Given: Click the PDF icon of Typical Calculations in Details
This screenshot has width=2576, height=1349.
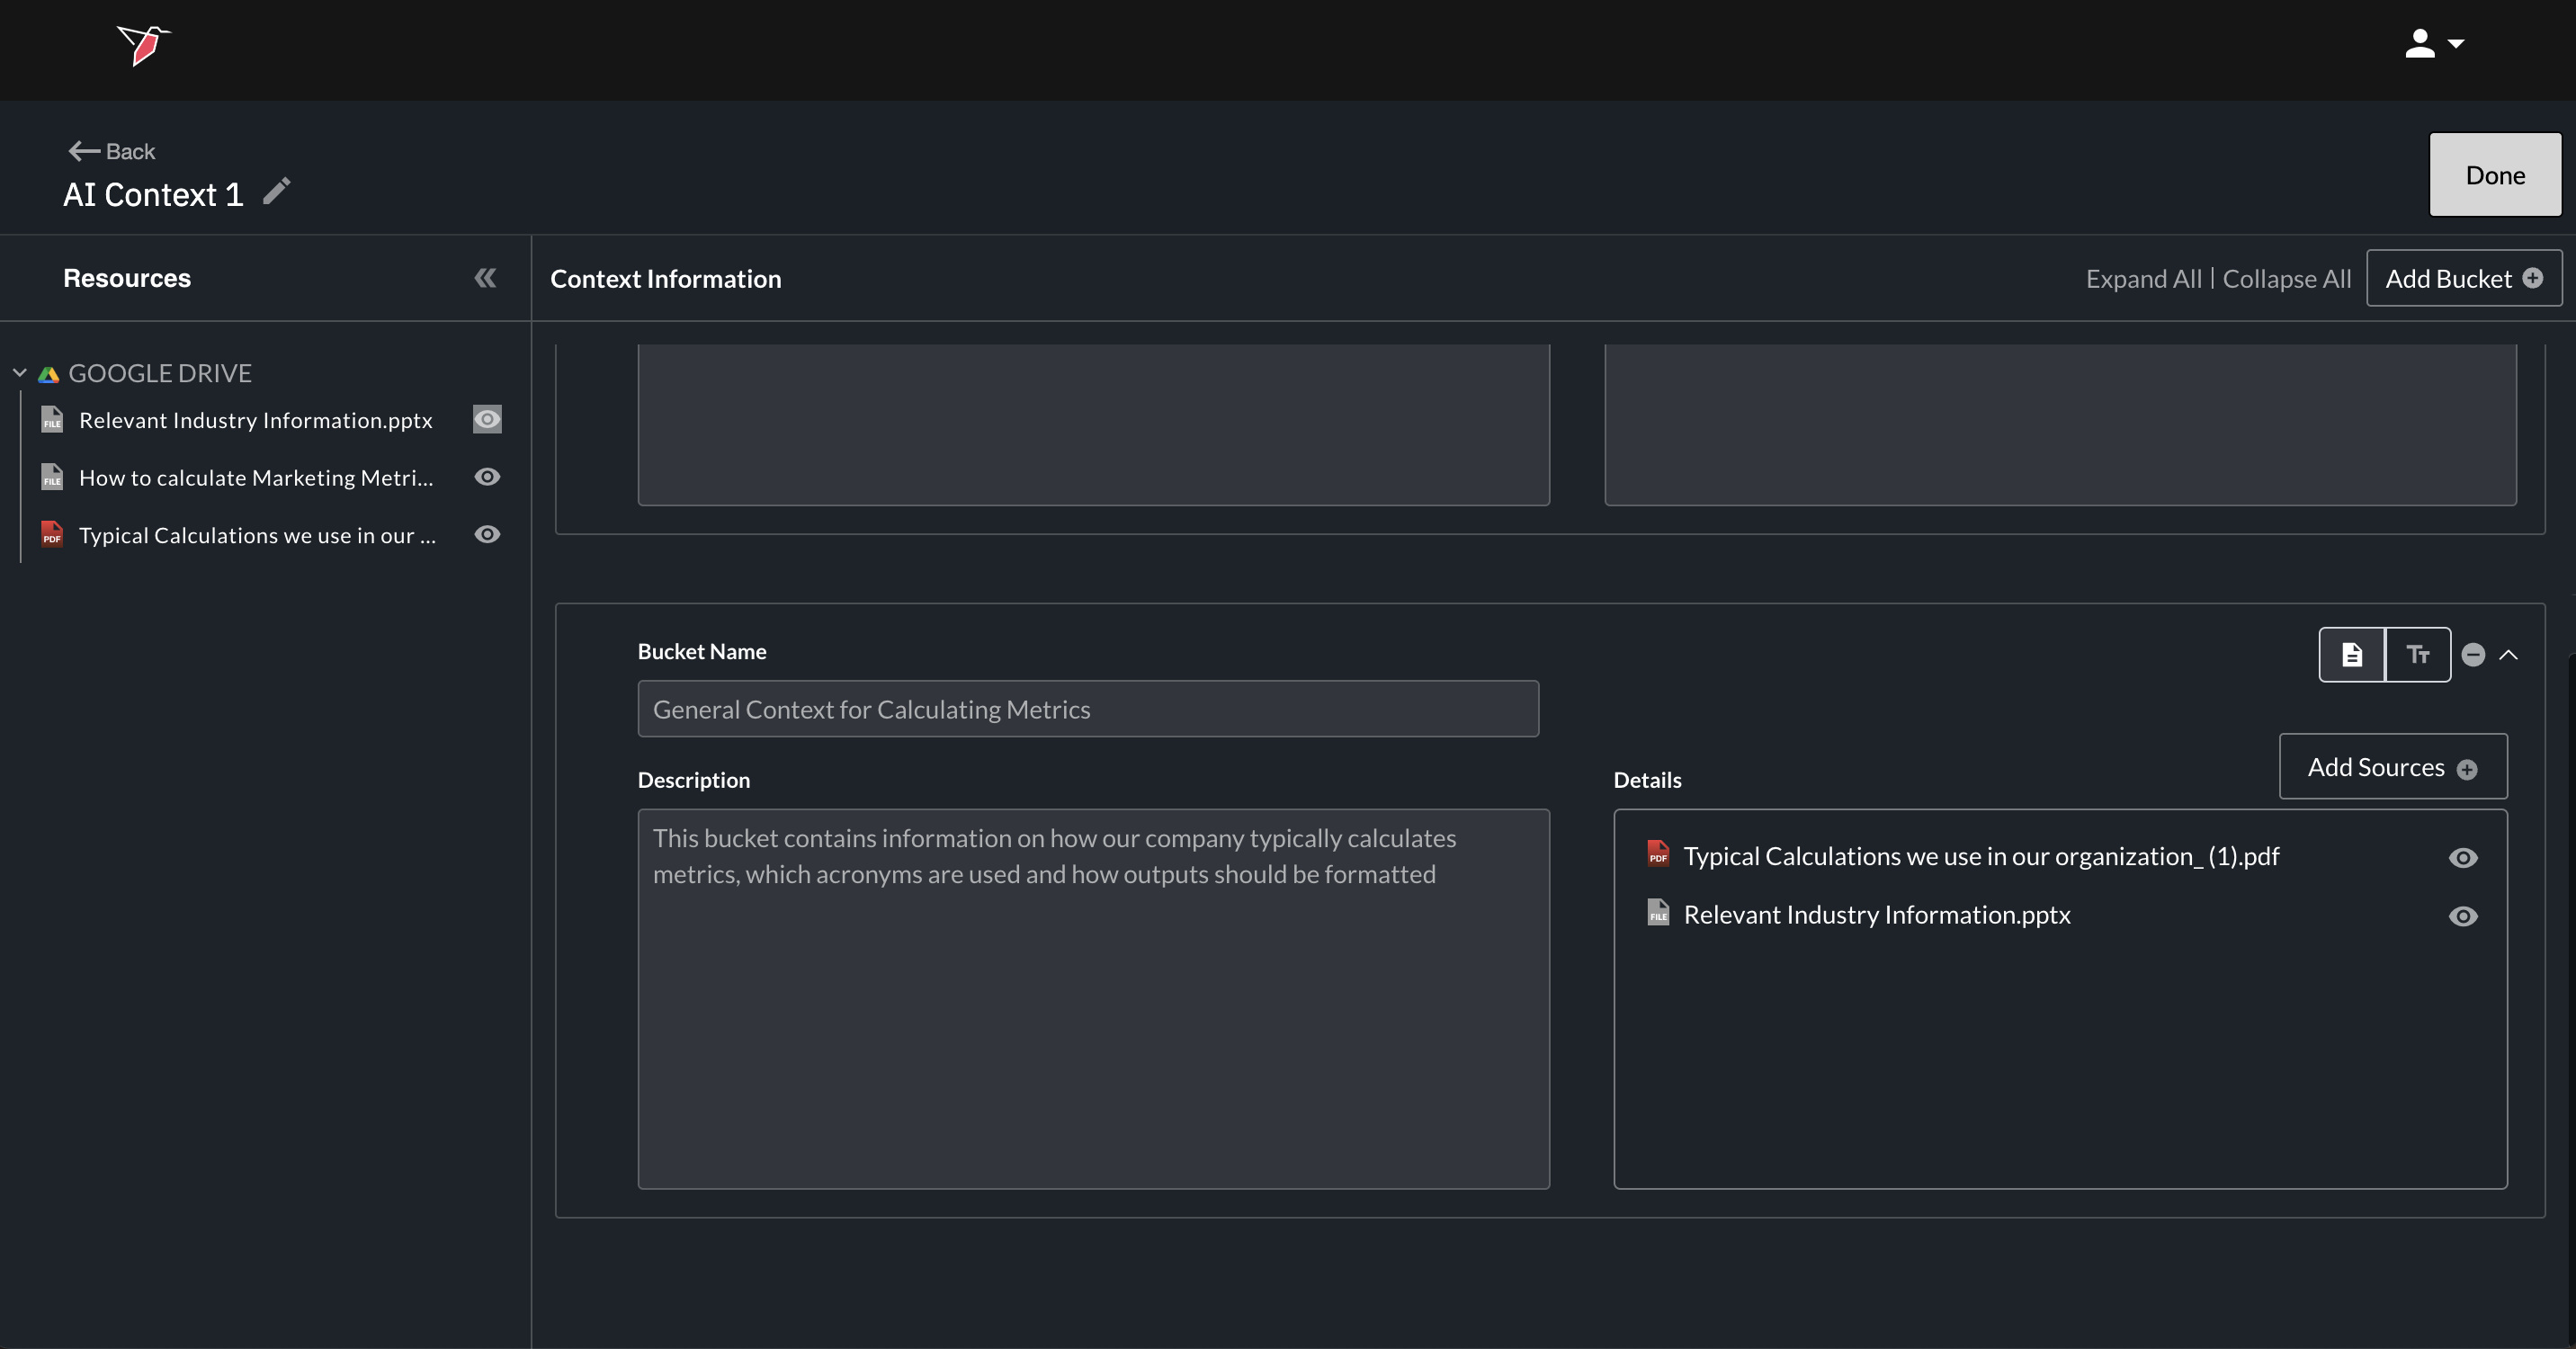Looking at the screenshot, I should coord(1658,855).
